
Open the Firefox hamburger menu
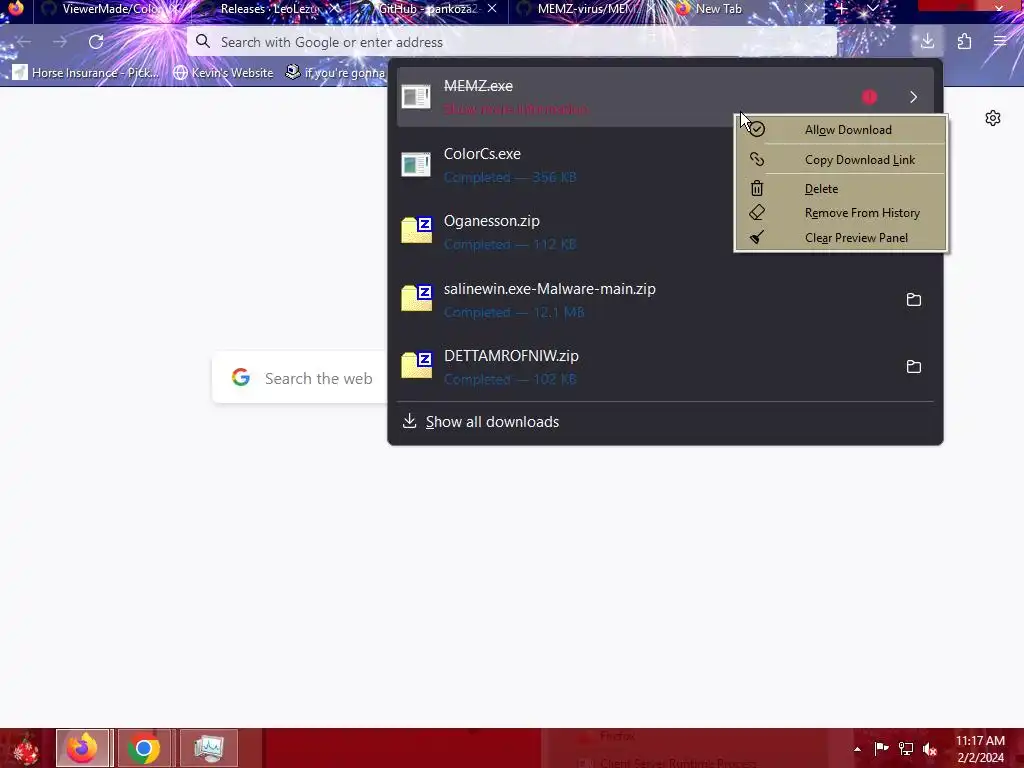point(1000,42)
